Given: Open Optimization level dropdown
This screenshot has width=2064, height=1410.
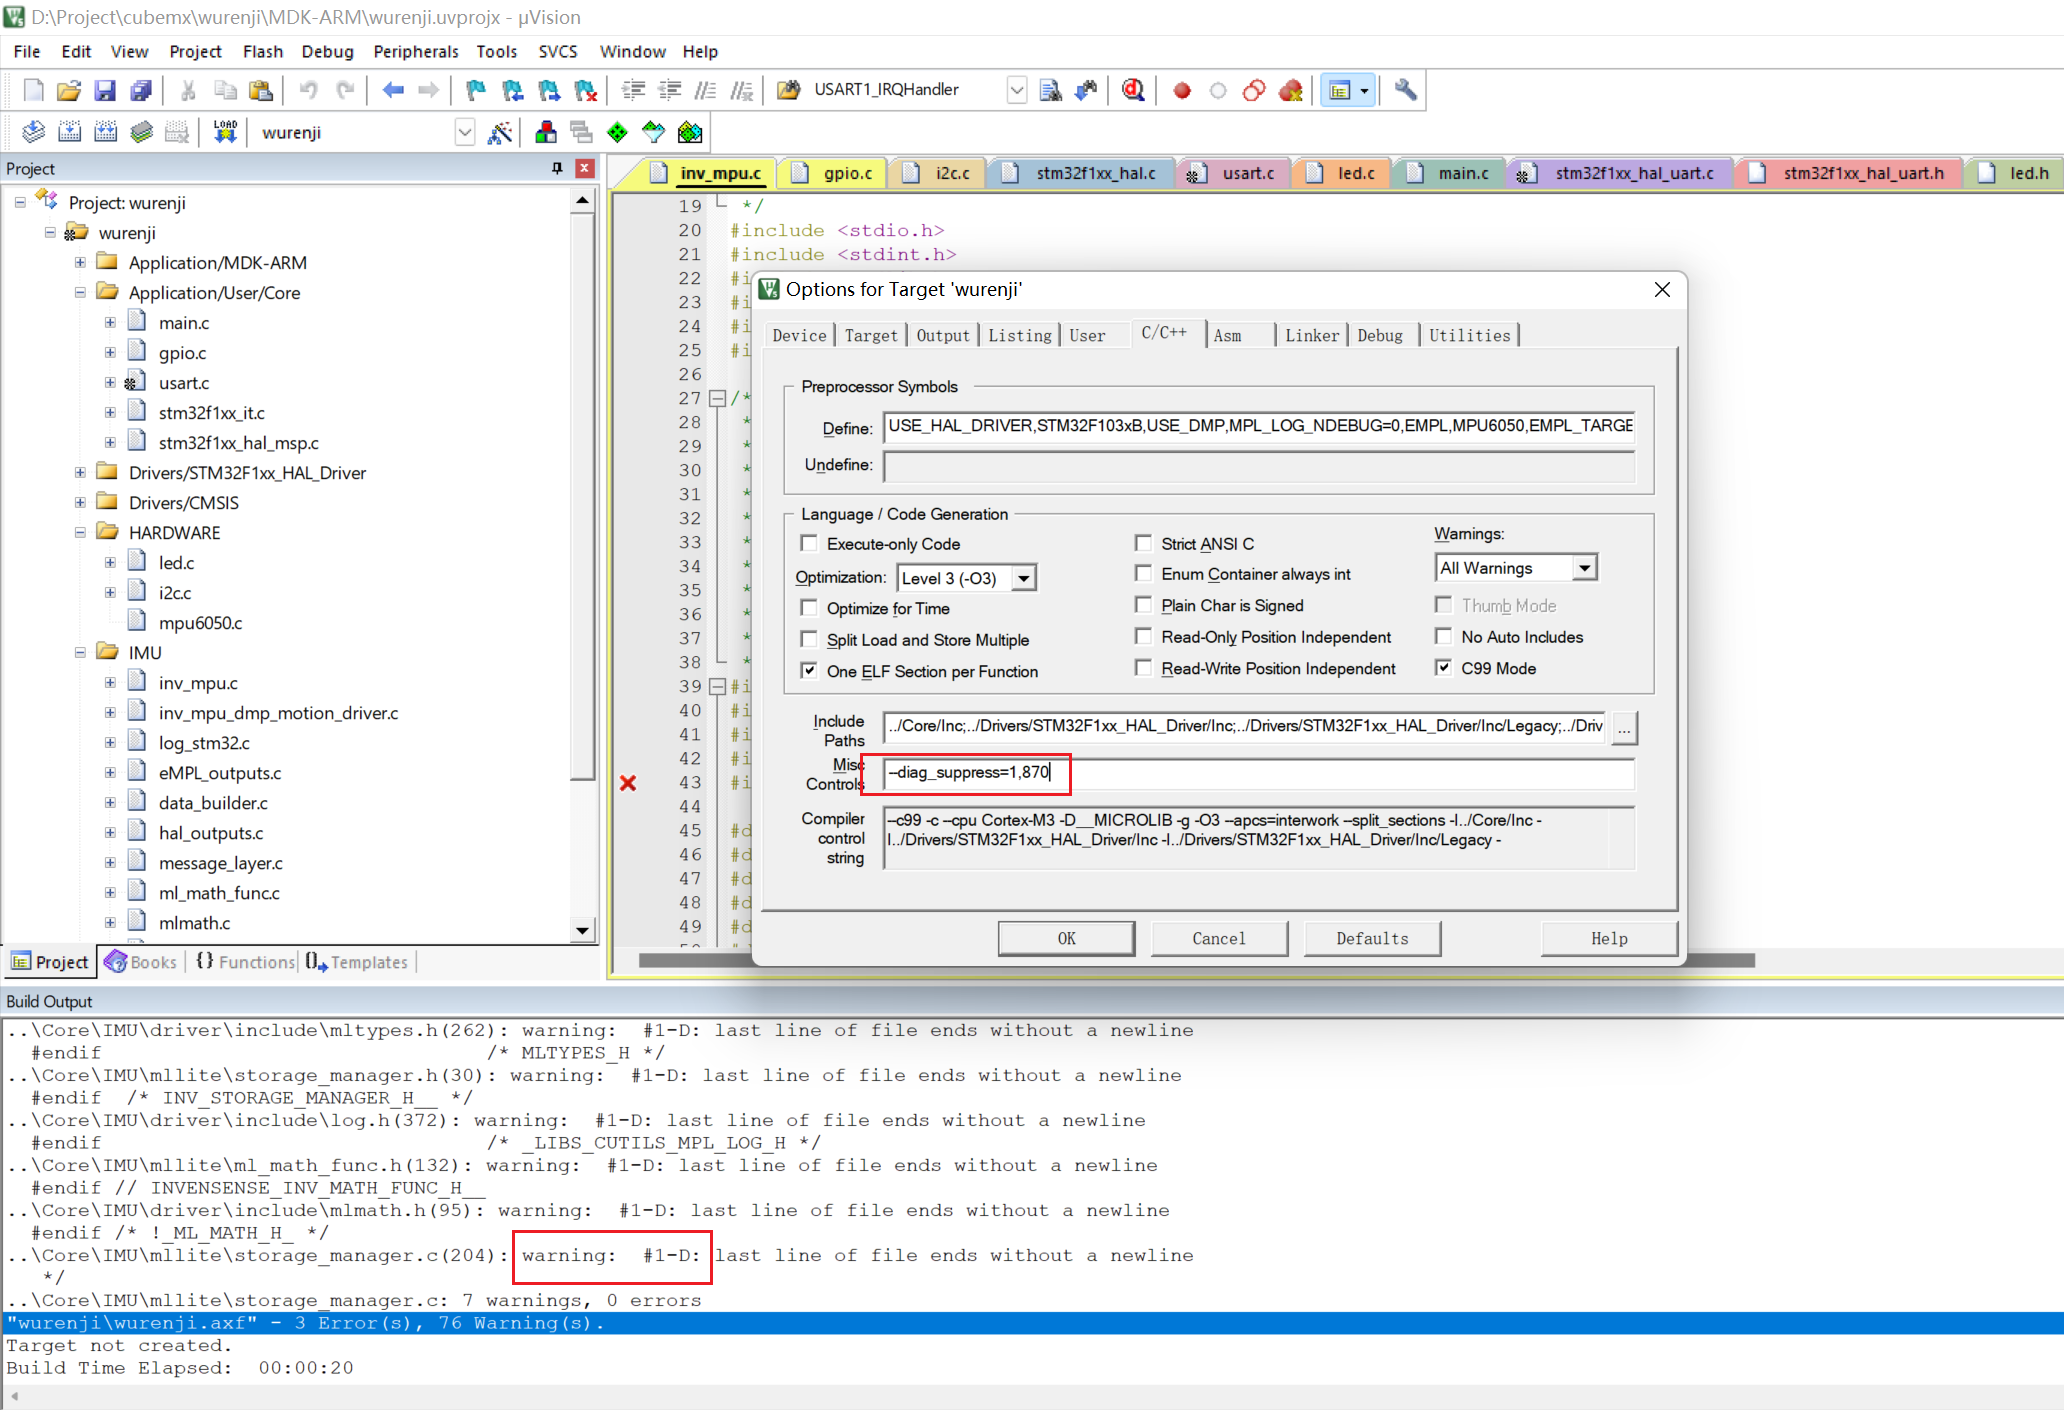Looking at the screenshot, I should click(1023, 577).
